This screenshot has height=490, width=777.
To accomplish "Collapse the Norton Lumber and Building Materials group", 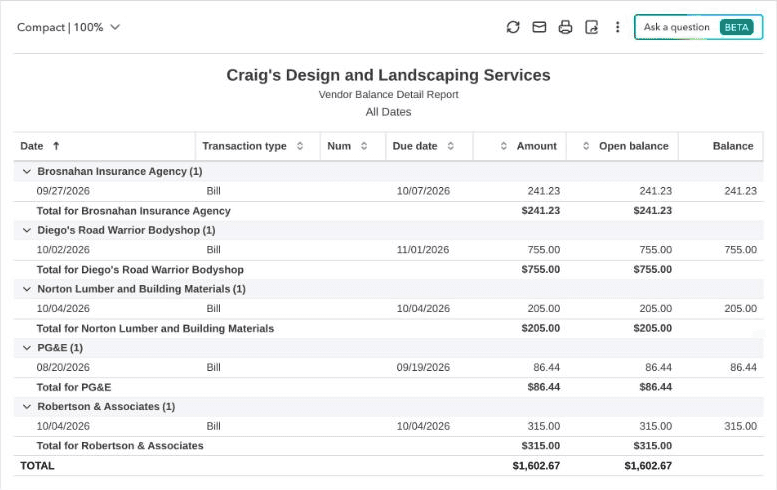I will tap(27, 289).
